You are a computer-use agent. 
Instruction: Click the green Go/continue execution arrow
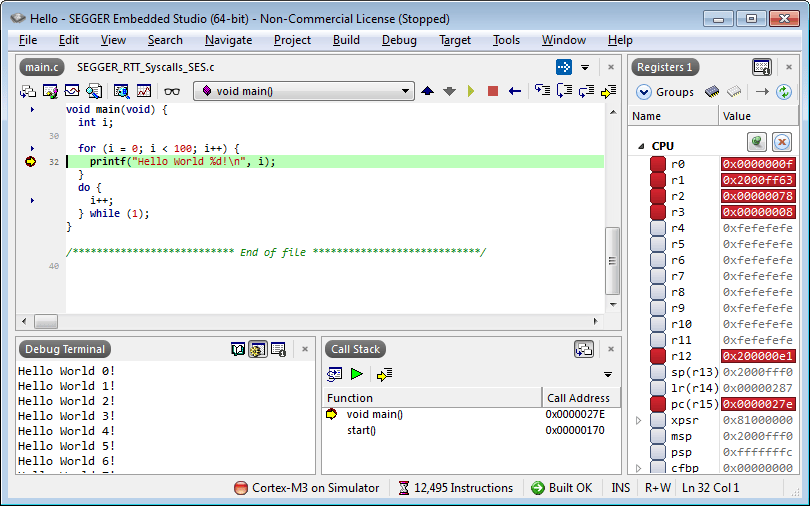click(x=471, y=91)
